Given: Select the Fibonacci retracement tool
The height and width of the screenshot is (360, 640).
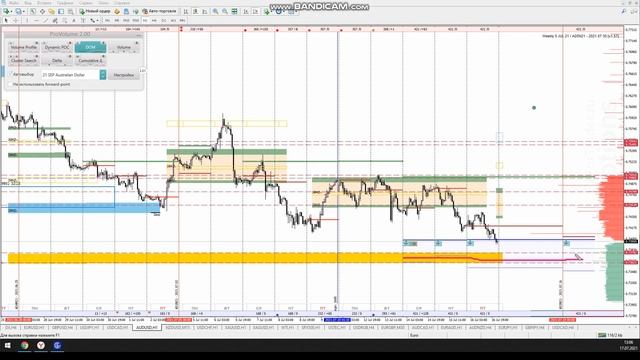Looking at the screenshot, I should pos(64,20).
